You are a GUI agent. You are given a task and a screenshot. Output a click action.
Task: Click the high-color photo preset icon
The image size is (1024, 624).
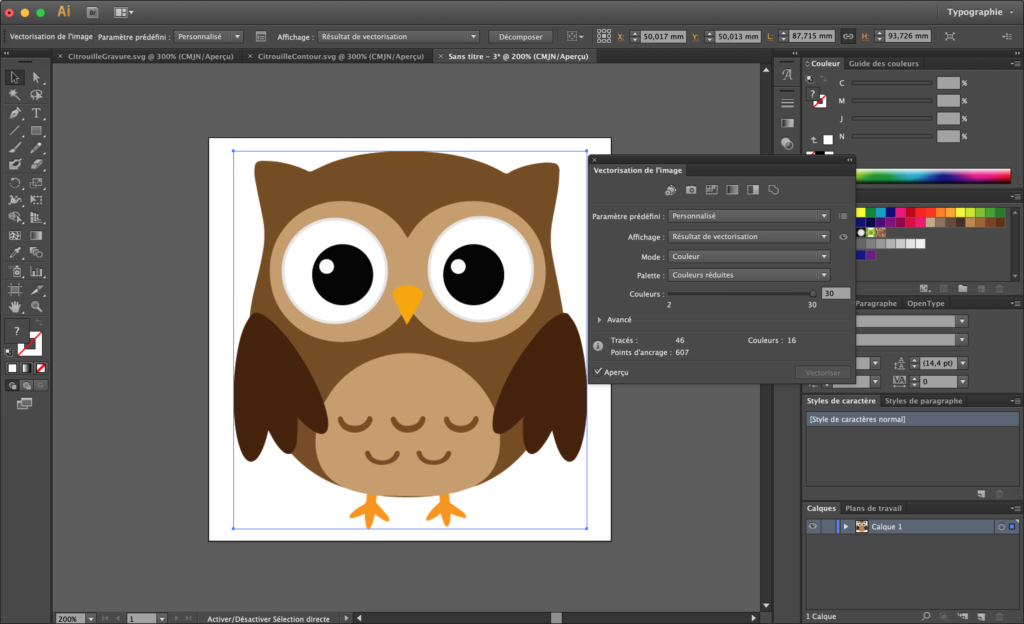[689, 189]
